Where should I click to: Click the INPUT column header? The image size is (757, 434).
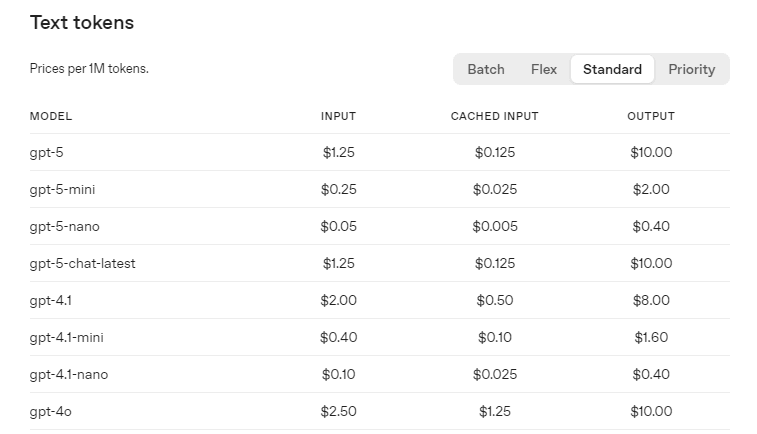(338, 116)
